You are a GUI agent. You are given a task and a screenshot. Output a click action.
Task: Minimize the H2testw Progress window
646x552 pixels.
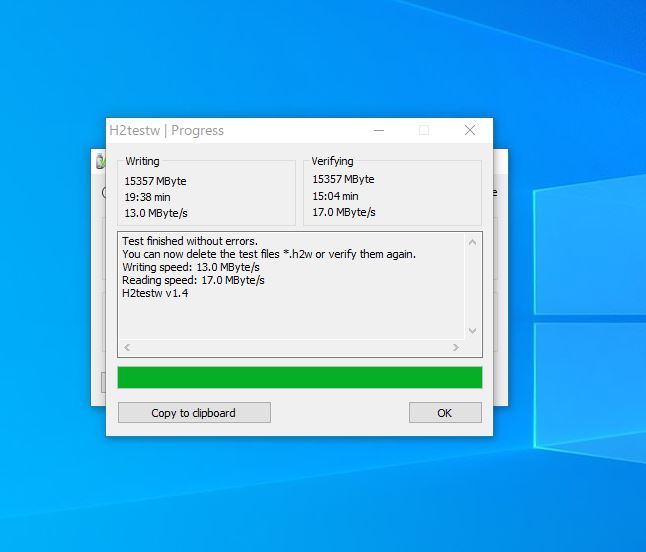379,130
